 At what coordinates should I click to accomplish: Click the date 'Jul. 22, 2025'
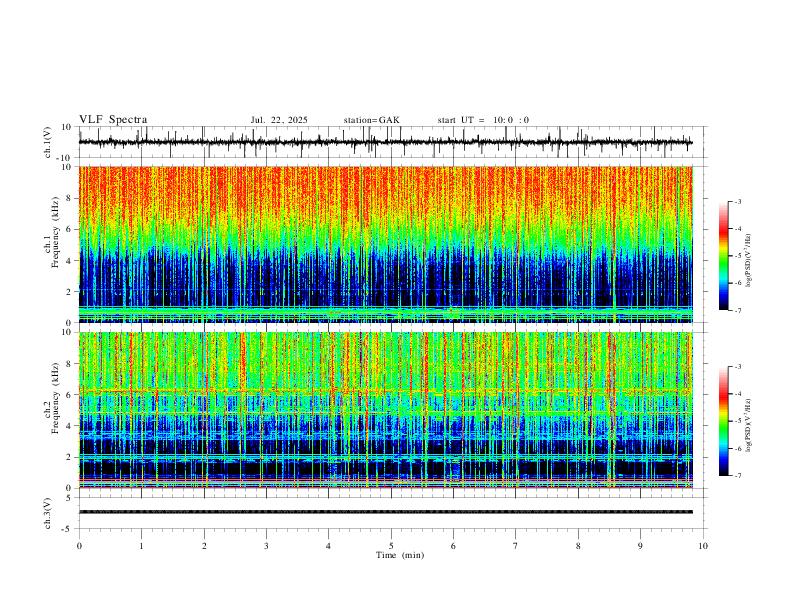tap(279, 120)
